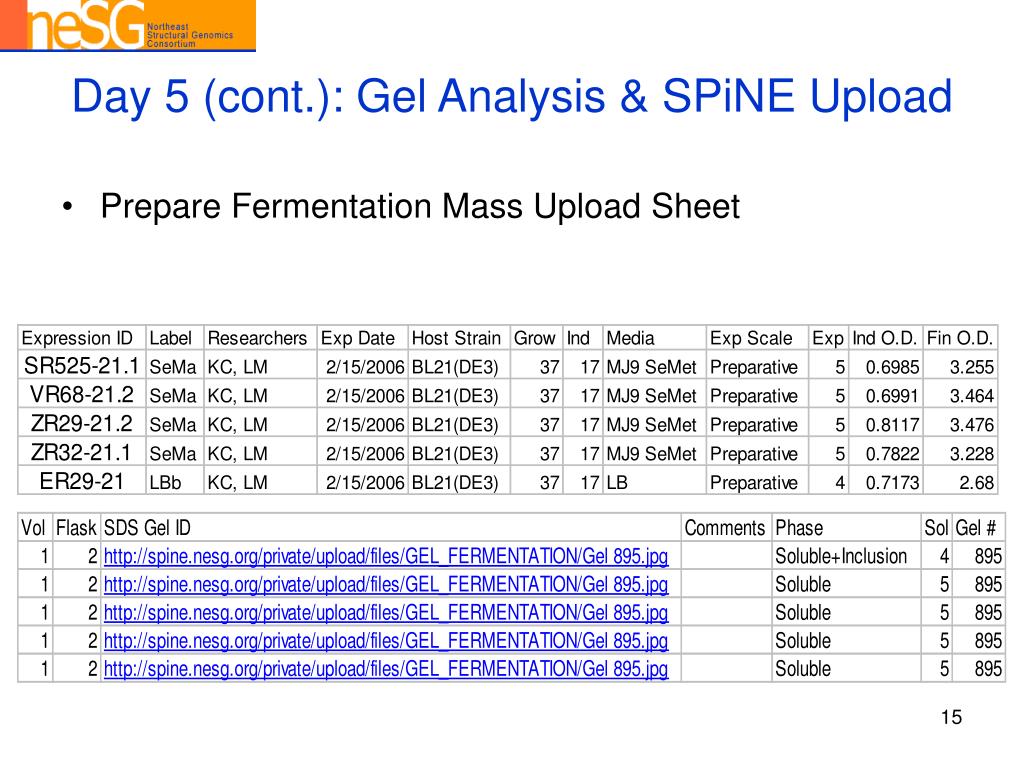This screenshot has width=1024, height=768.
Task: Click slide page number 15
Action: tap(952, 717)
